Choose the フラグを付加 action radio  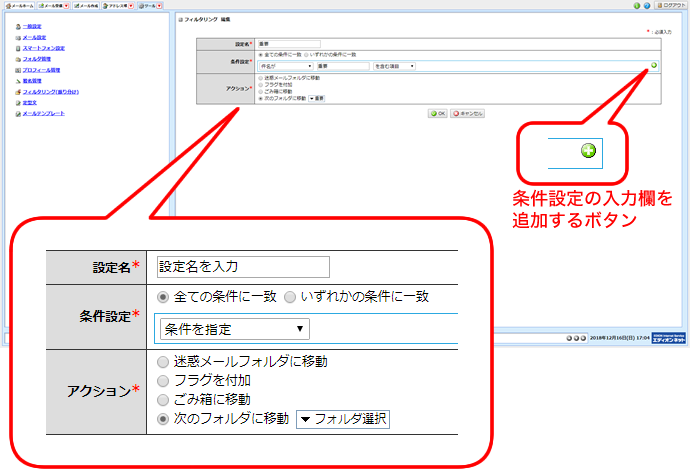pos(259,84)
